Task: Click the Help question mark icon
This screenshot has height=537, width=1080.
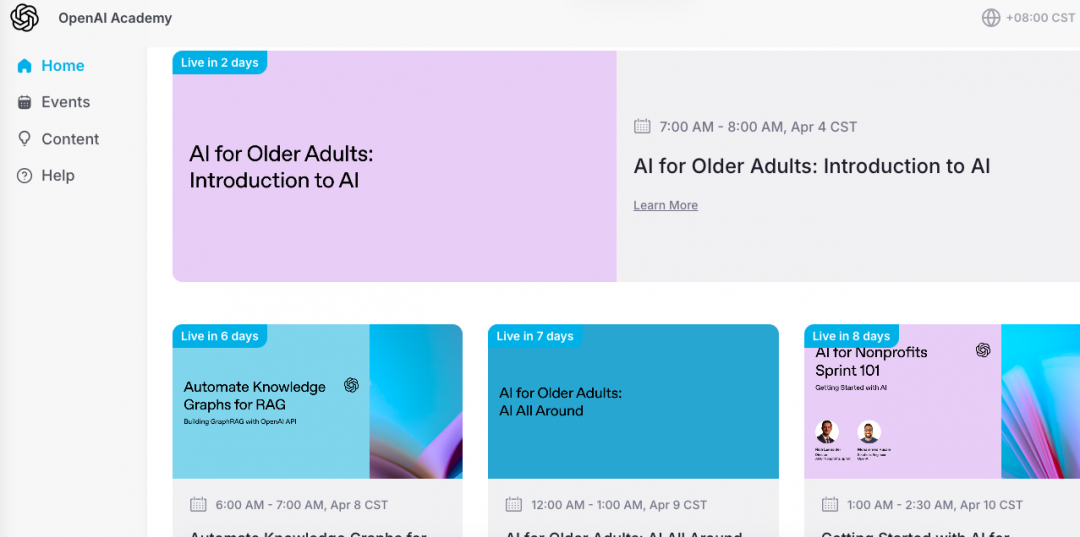Action: pyautogui.click(x=25, y=176)
